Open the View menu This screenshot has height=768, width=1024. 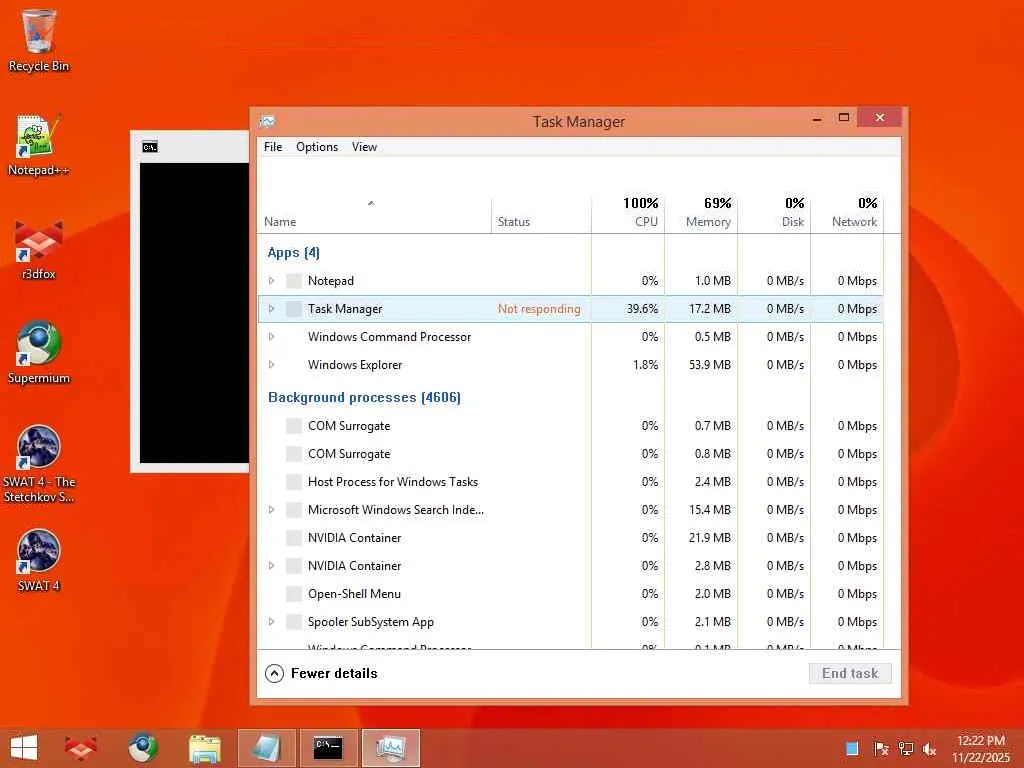click(364, 147)
